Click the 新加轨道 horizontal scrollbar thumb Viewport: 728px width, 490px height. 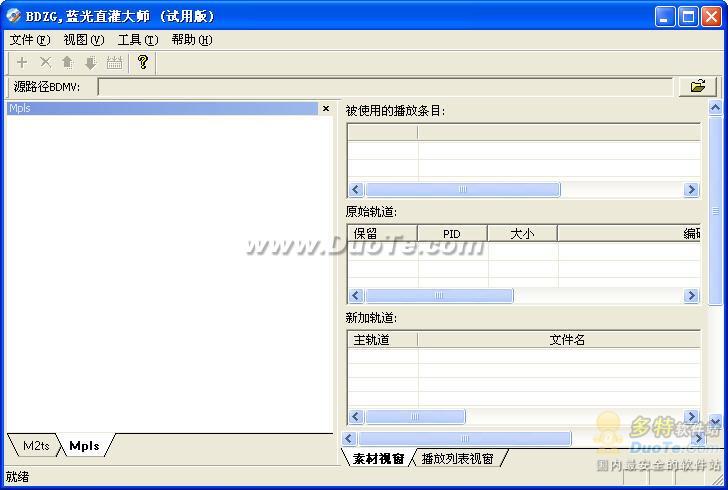pyautogui.click(x=415, y=416)
